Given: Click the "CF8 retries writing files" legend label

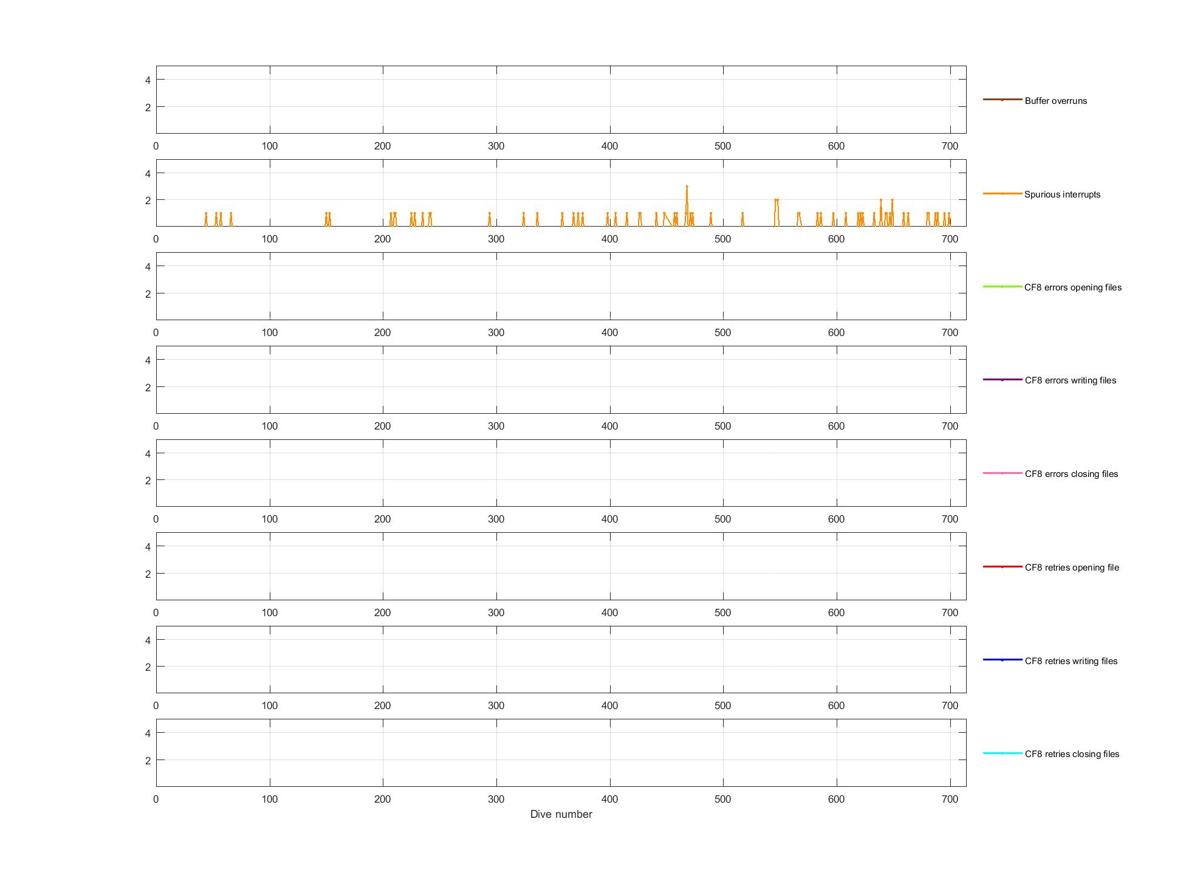Looking at the screenshot, I should (x=1071, y=661).
